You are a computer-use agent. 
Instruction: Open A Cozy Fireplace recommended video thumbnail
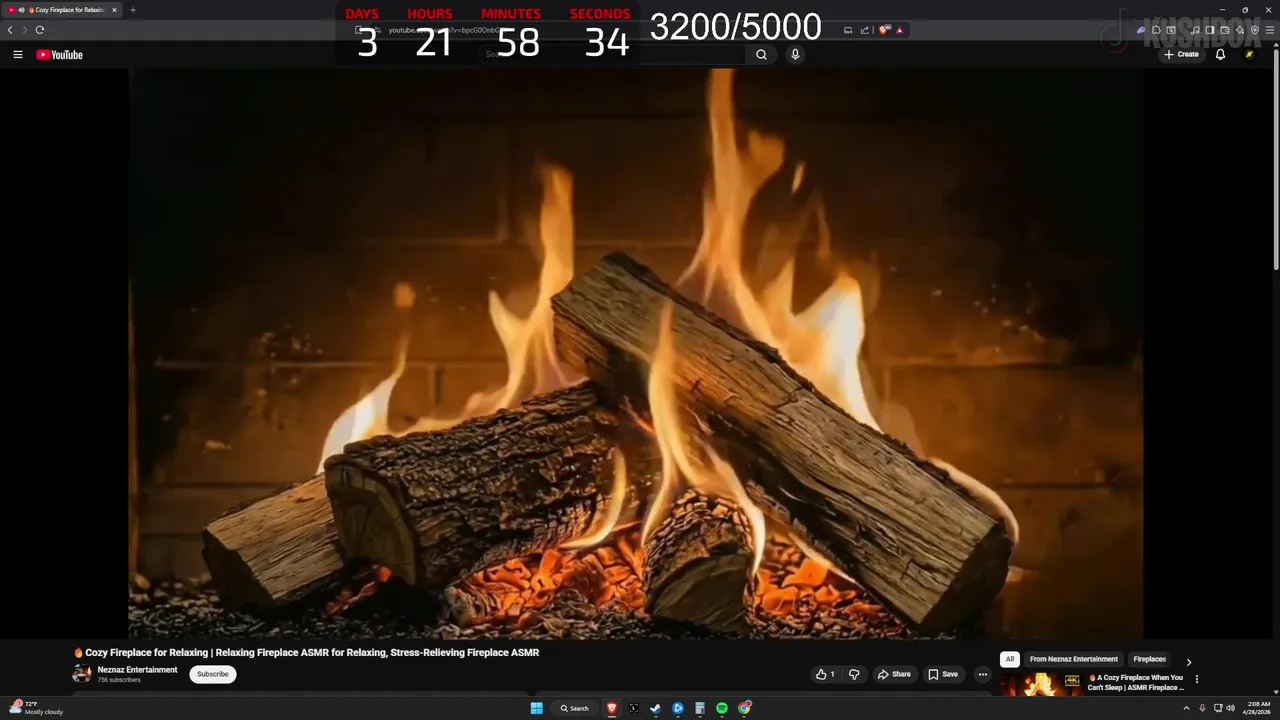1041,684
